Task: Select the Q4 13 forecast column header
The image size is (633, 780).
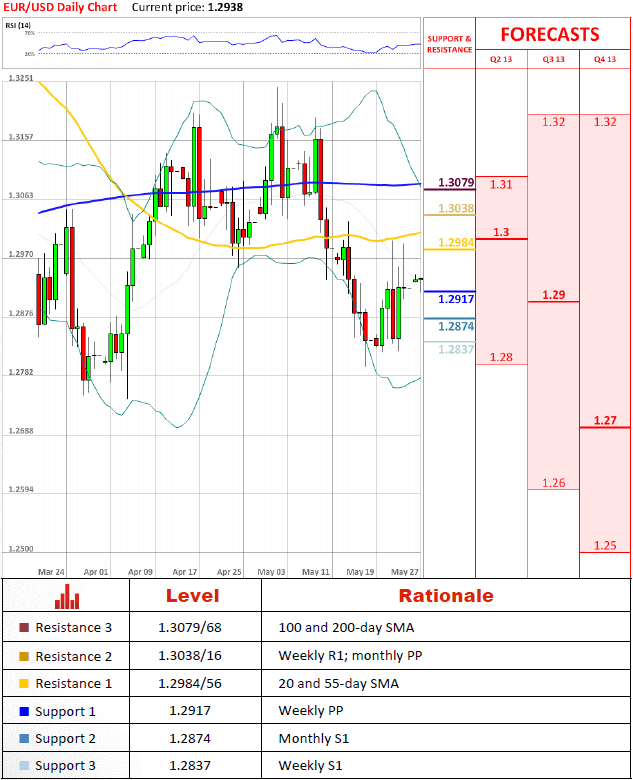Action: point(605,60)
